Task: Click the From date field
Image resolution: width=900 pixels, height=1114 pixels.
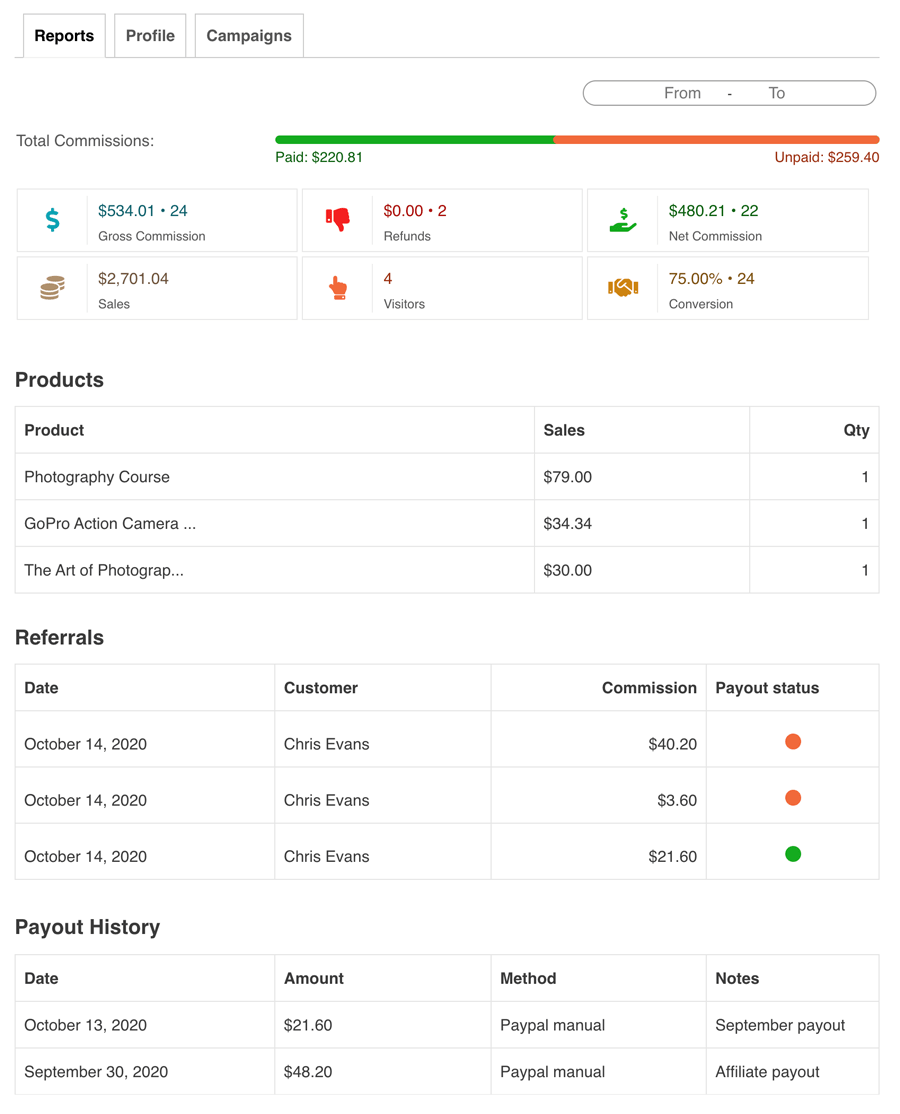Action: tap(682, 93)
